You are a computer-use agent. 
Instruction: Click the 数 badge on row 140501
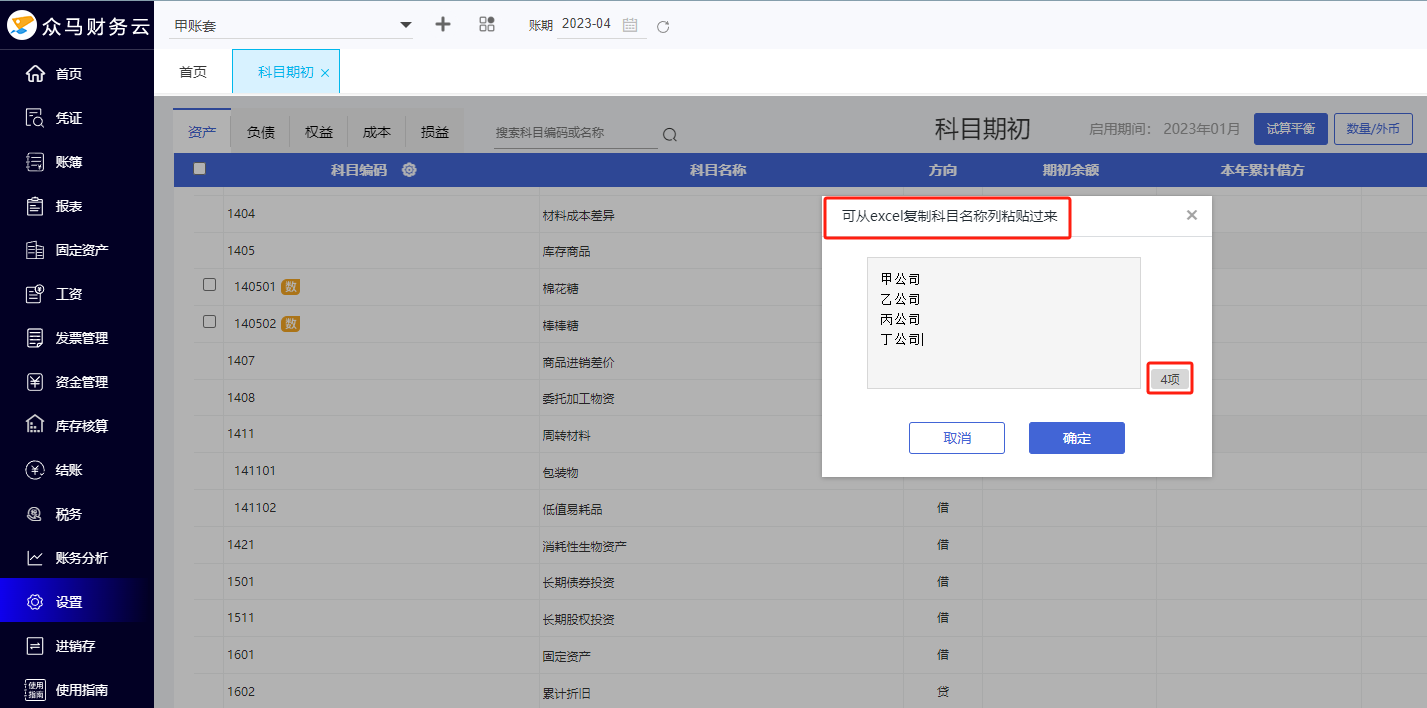pyautogui.click(x=291, y=287)
